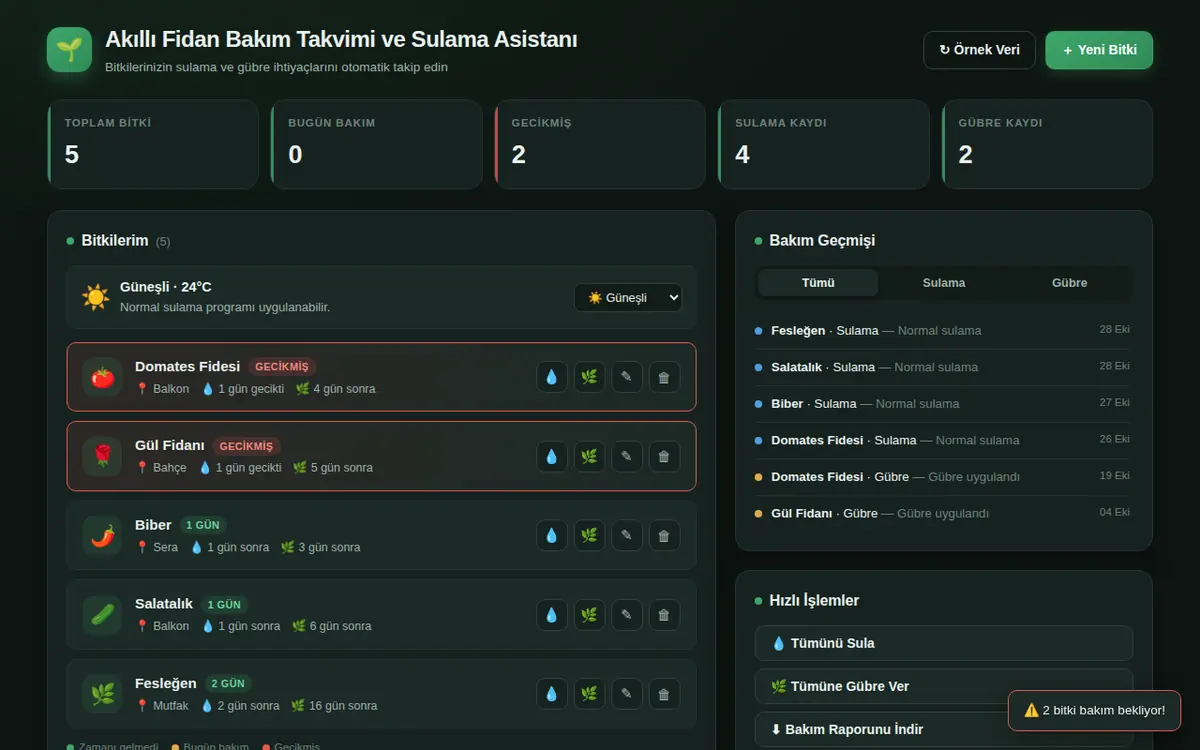The image size is (1200, 750).
Task: Add a plant with Yeni Bitki
Action: 1099,50
